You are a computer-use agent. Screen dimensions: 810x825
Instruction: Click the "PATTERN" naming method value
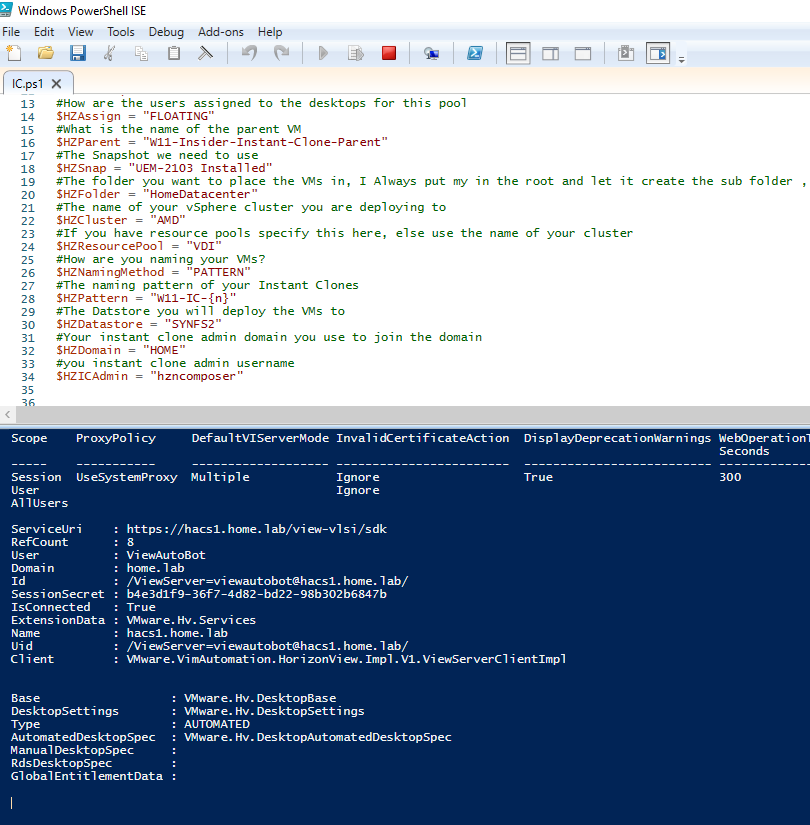(x=218, y=272)
